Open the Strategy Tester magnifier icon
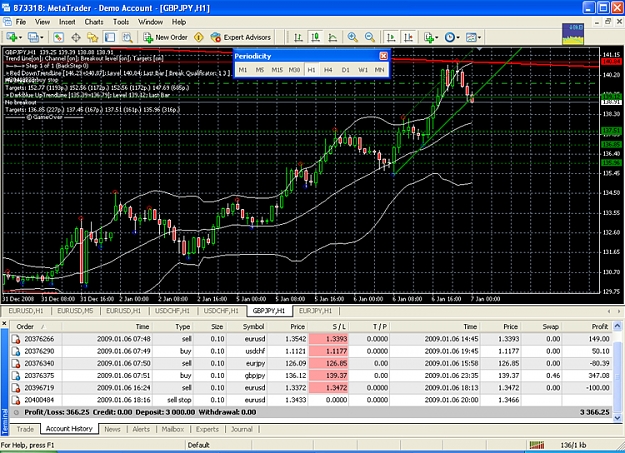Screen dimensions: 625x453 [127, 37]
